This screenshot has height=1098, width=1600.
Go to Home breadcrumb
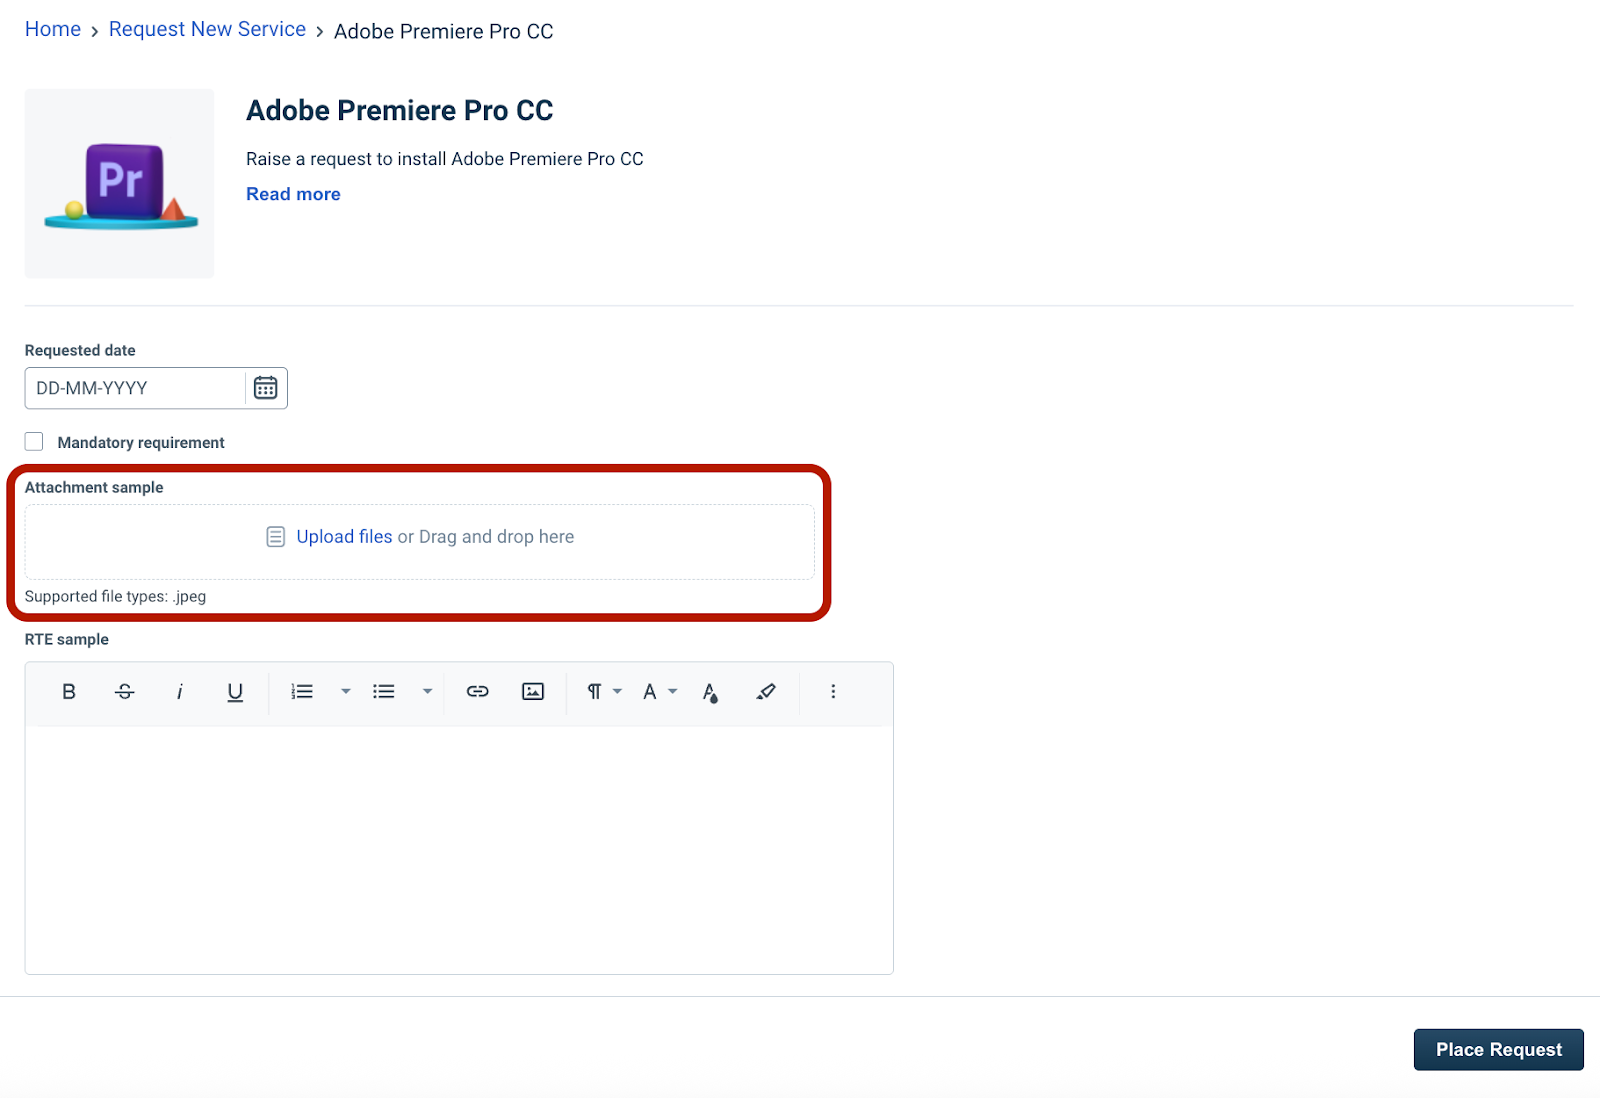click(x=53, y=29)
